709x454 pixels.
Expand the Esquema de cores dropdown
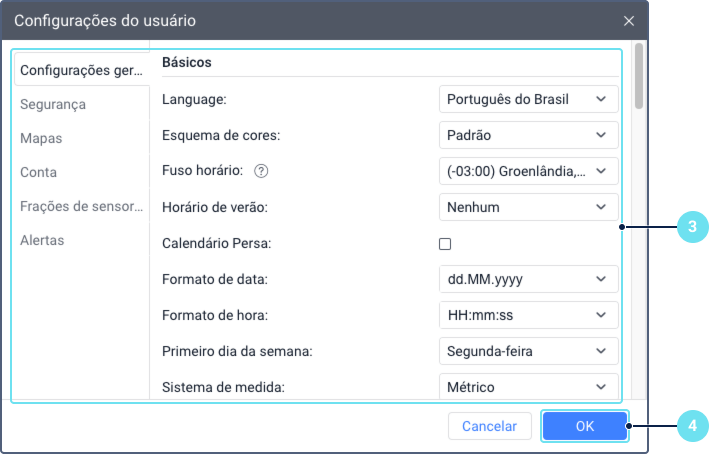point(528,135)
